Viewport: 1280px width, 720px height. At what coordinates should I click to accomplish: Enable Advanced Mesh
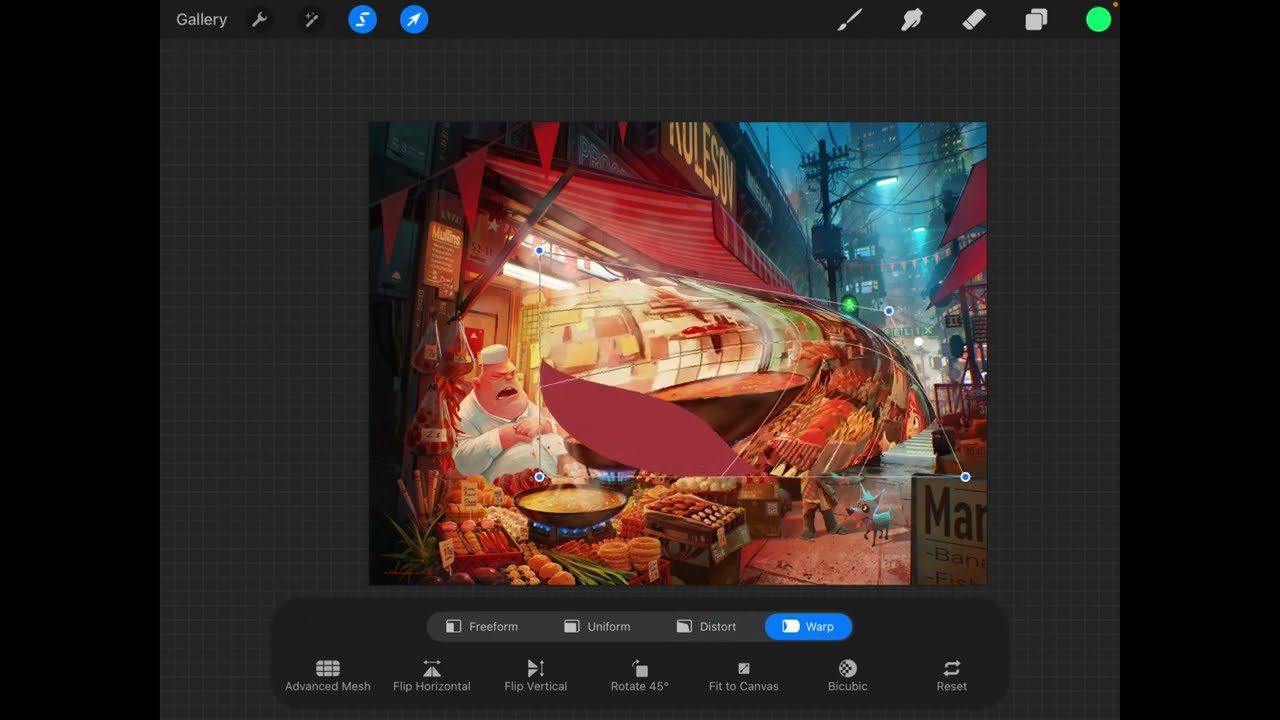tap(328, 676)
